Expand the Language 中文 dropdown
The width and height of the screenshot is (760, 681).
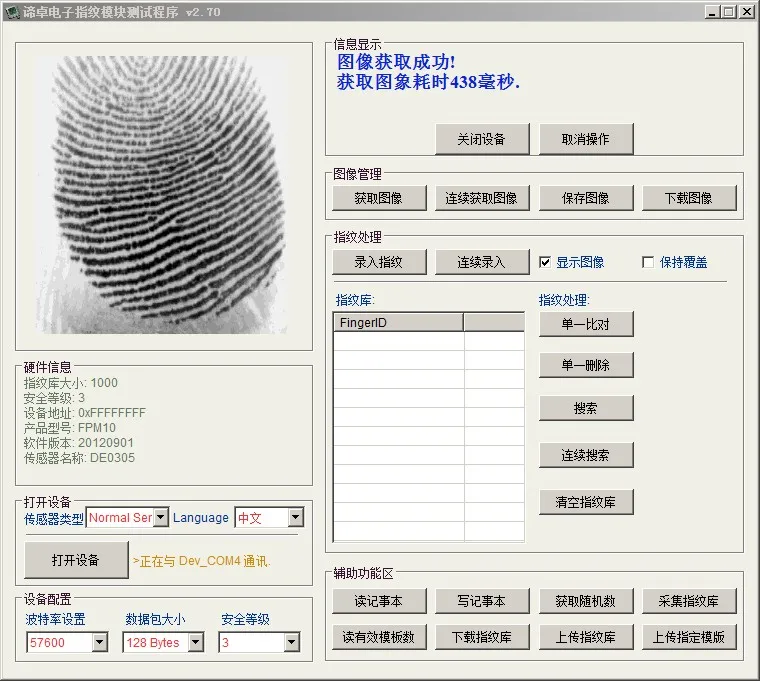point(295,518)
